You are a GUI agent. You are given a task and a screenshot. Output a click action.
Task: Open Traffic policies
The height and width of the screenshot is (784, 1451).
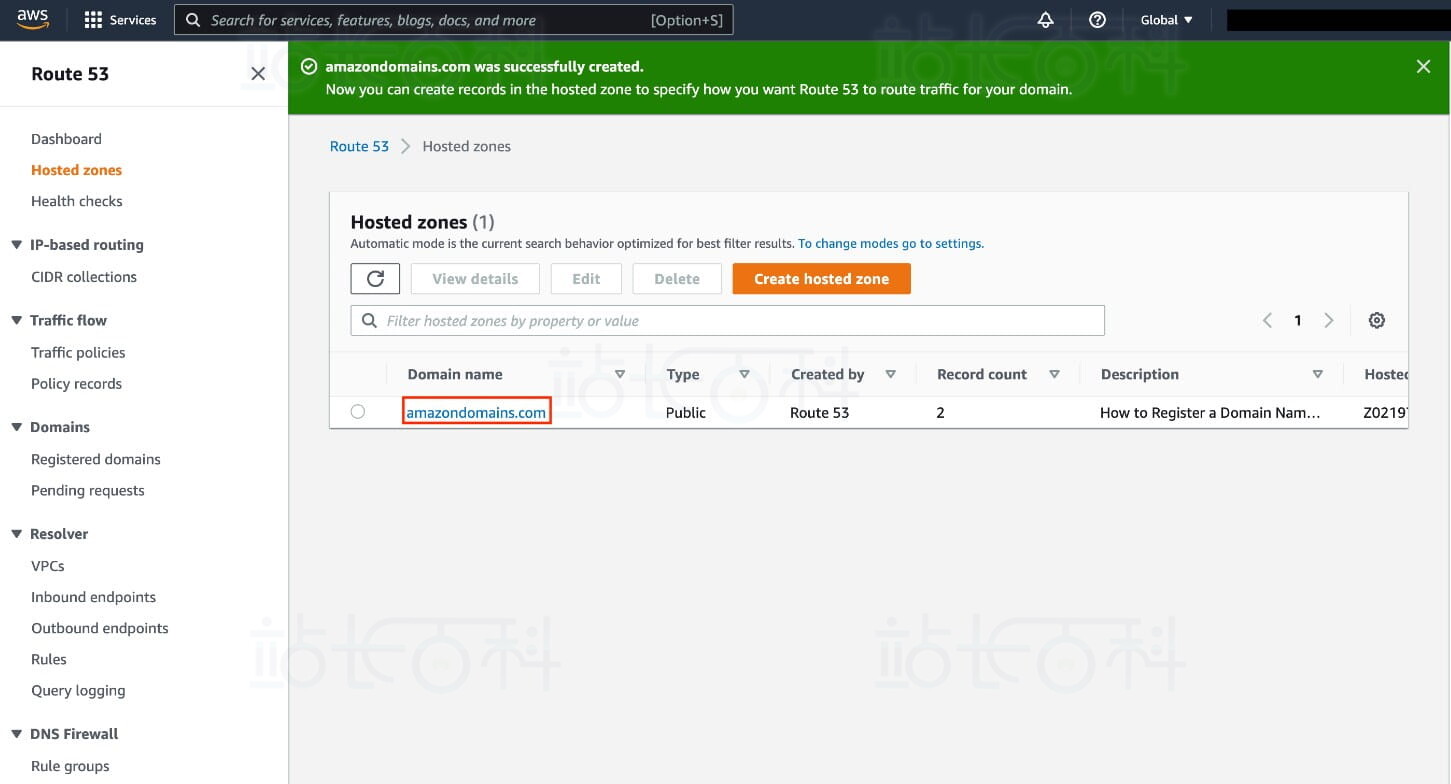coord(78,353)
